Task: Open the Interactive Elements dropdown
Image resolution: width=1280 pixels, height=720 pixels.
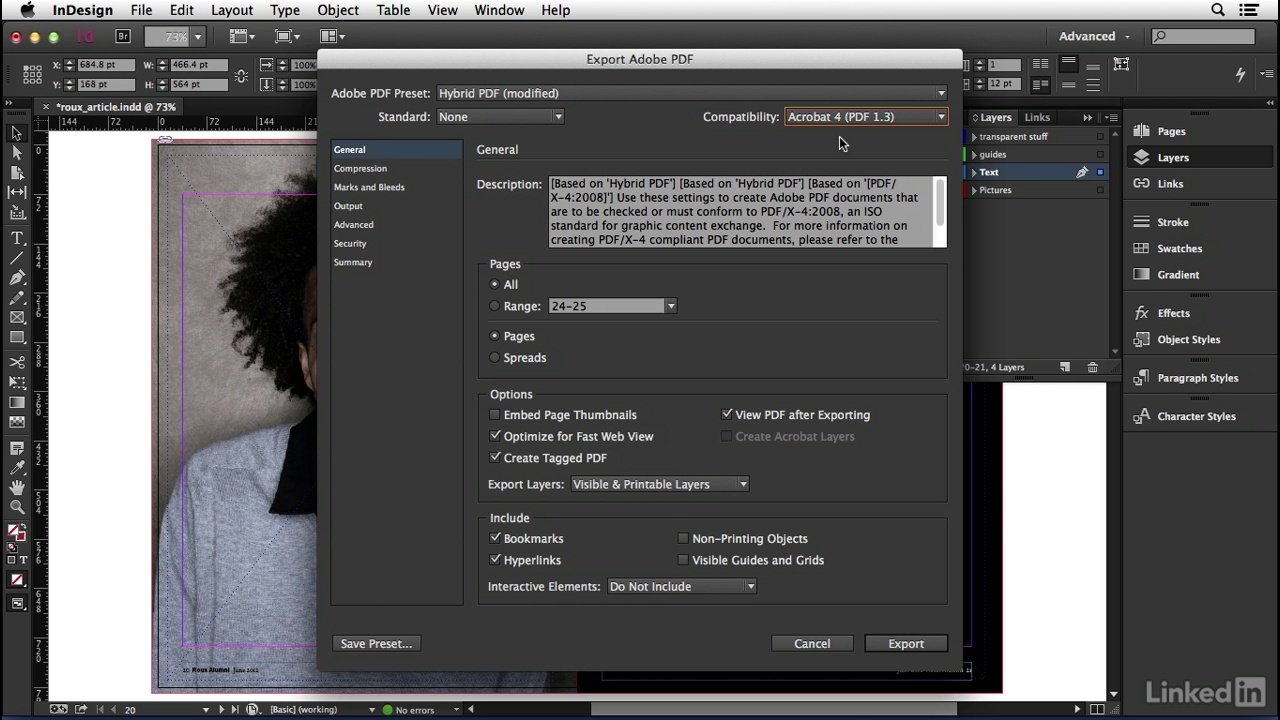Action: pyautogui.click(x=682, y=586)
